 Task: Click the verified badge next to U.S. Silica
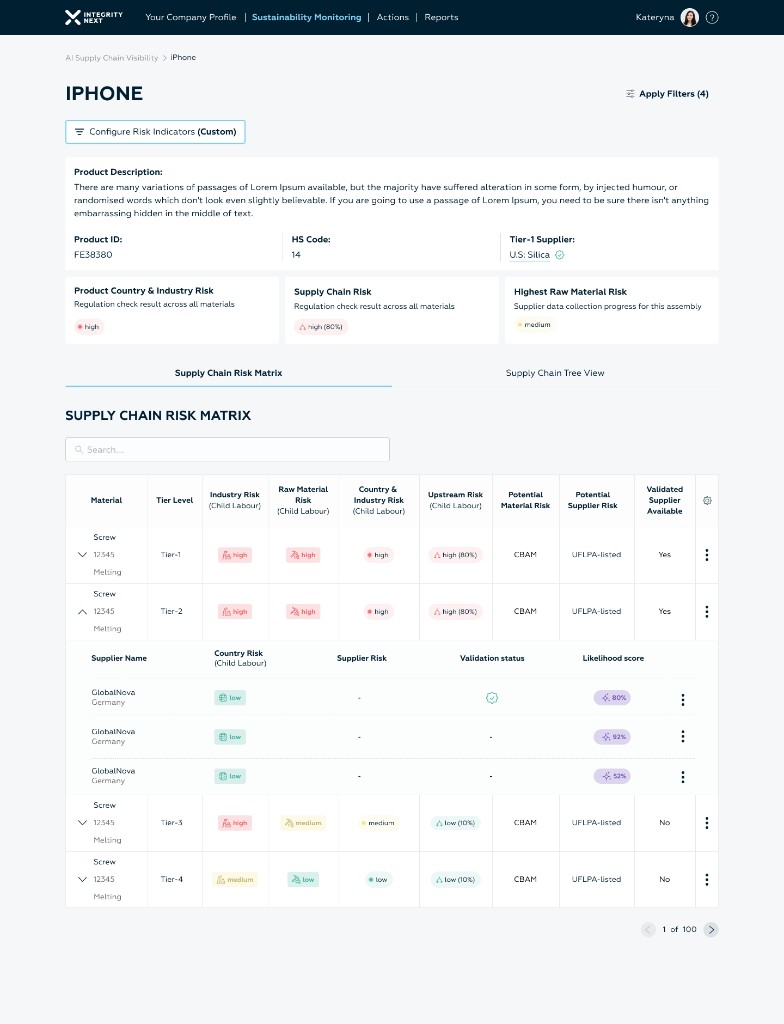[x=559, y=255]
